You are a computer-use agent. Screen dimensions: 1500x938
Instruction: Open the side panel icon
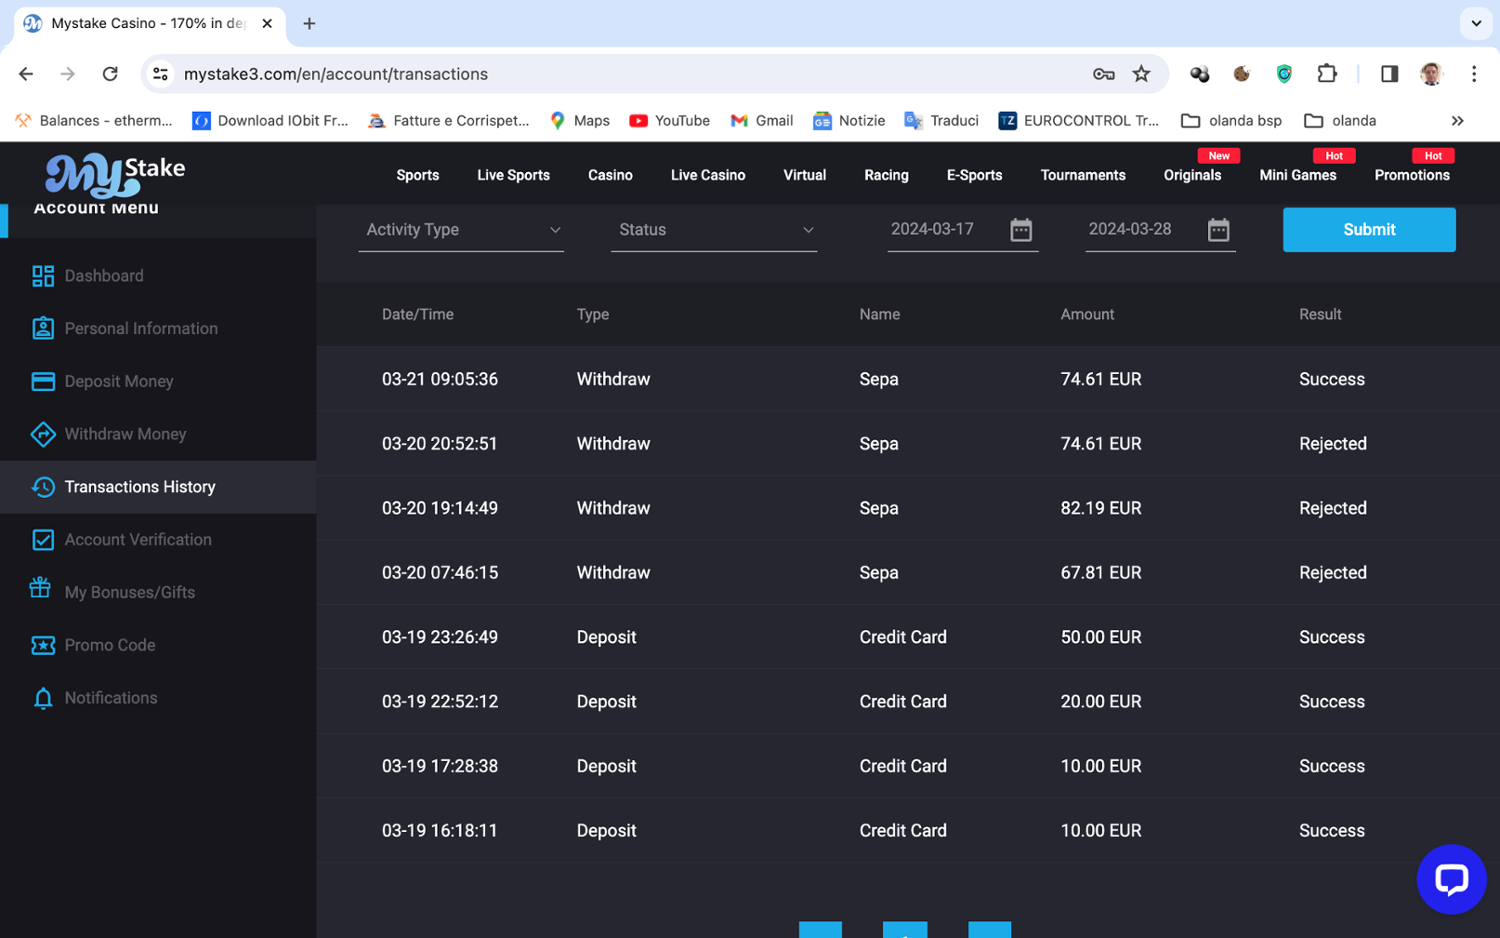tap(1389, 74)
